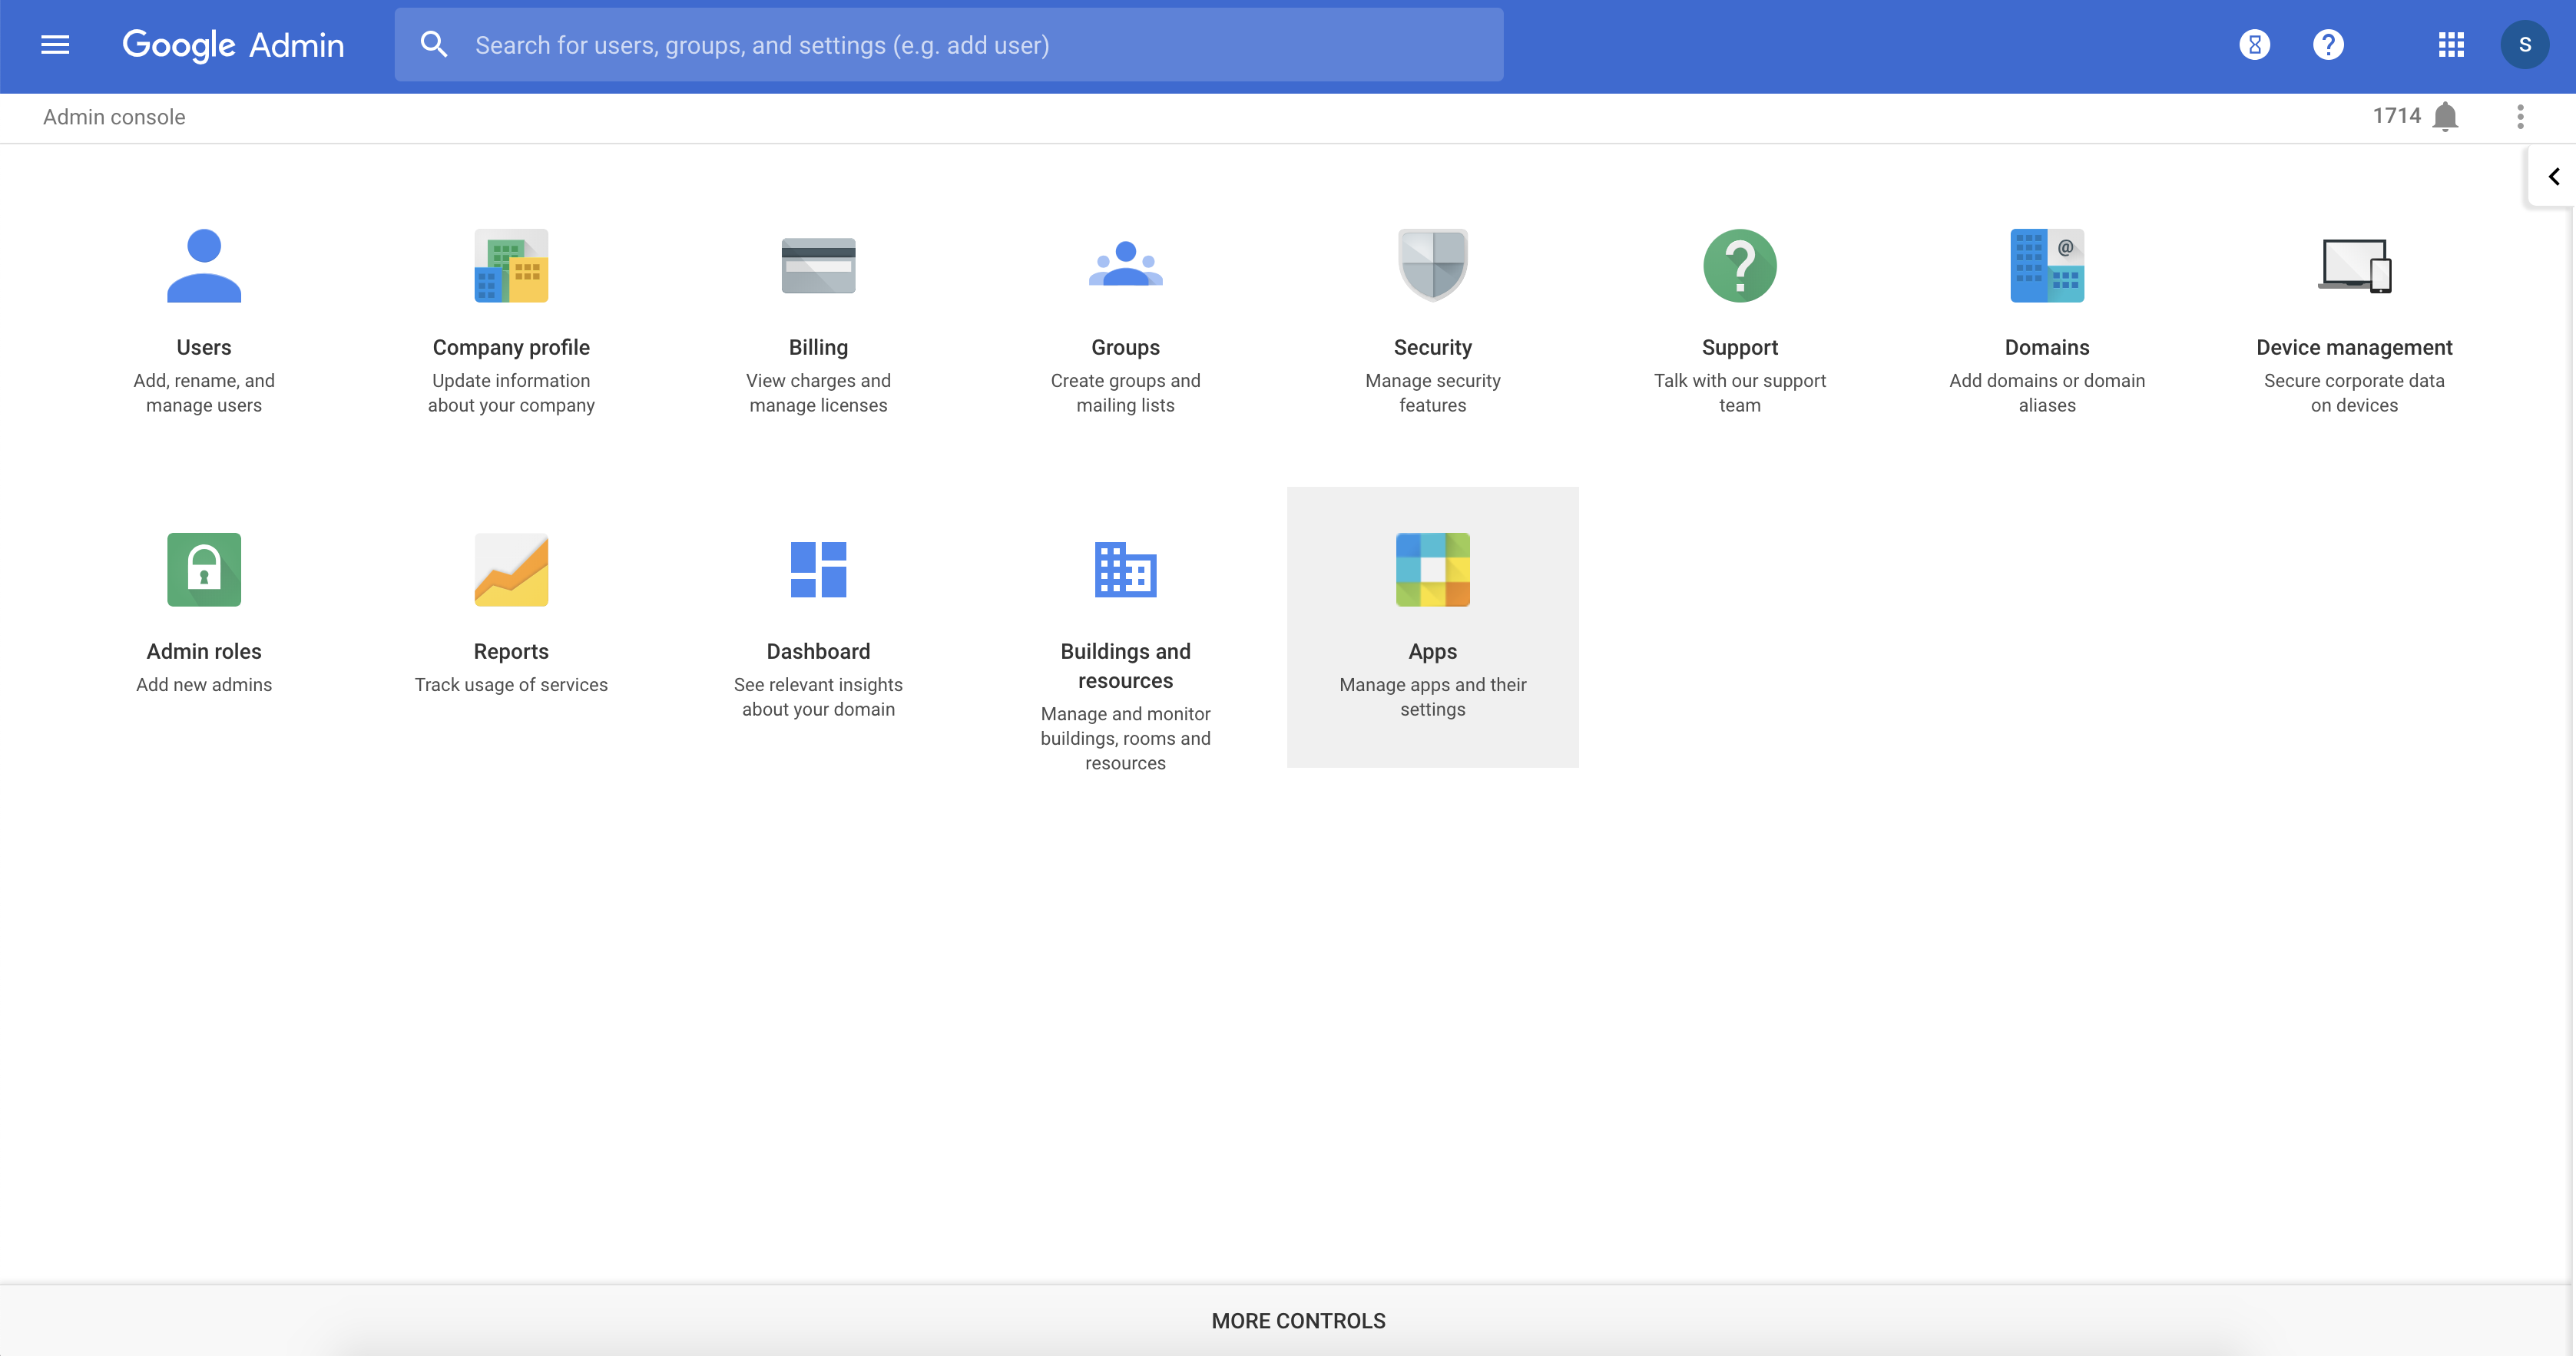Image resolution: width=2576 pixels, height=1356 pixels.
Task: Open the Google apps grid launcher
Action: click(2451, 45)
